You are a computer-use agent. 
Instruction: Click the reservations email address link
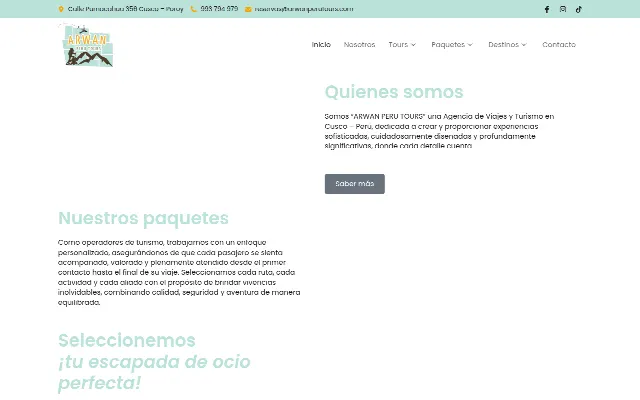304,9
